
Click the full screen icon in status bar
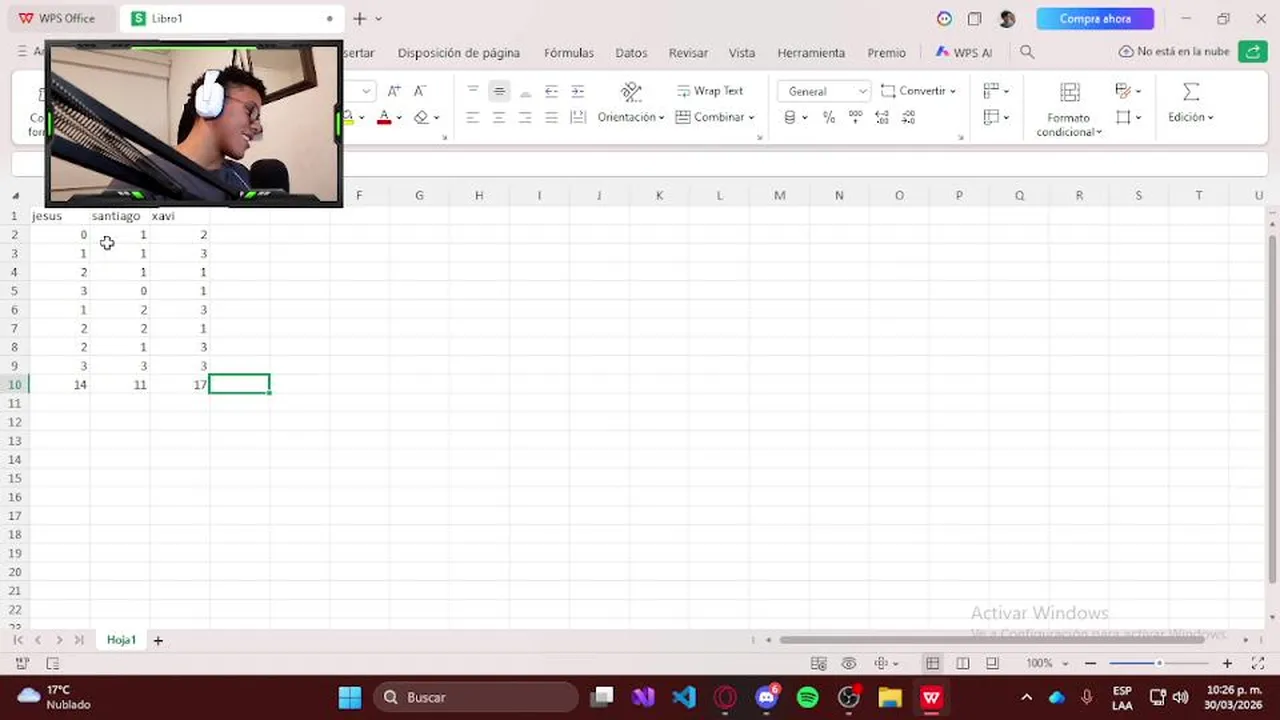(x=1258, y=663)
